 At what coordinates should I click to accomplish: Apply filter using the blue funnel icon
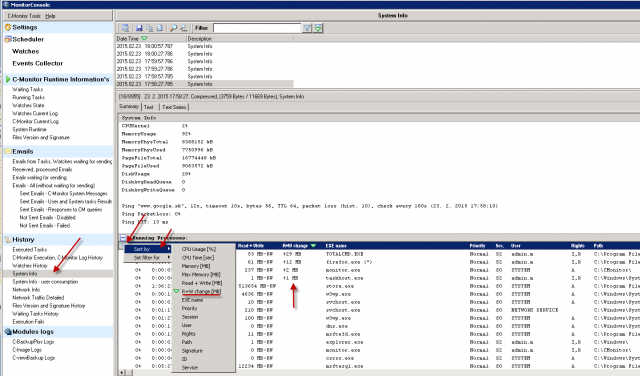307,28
